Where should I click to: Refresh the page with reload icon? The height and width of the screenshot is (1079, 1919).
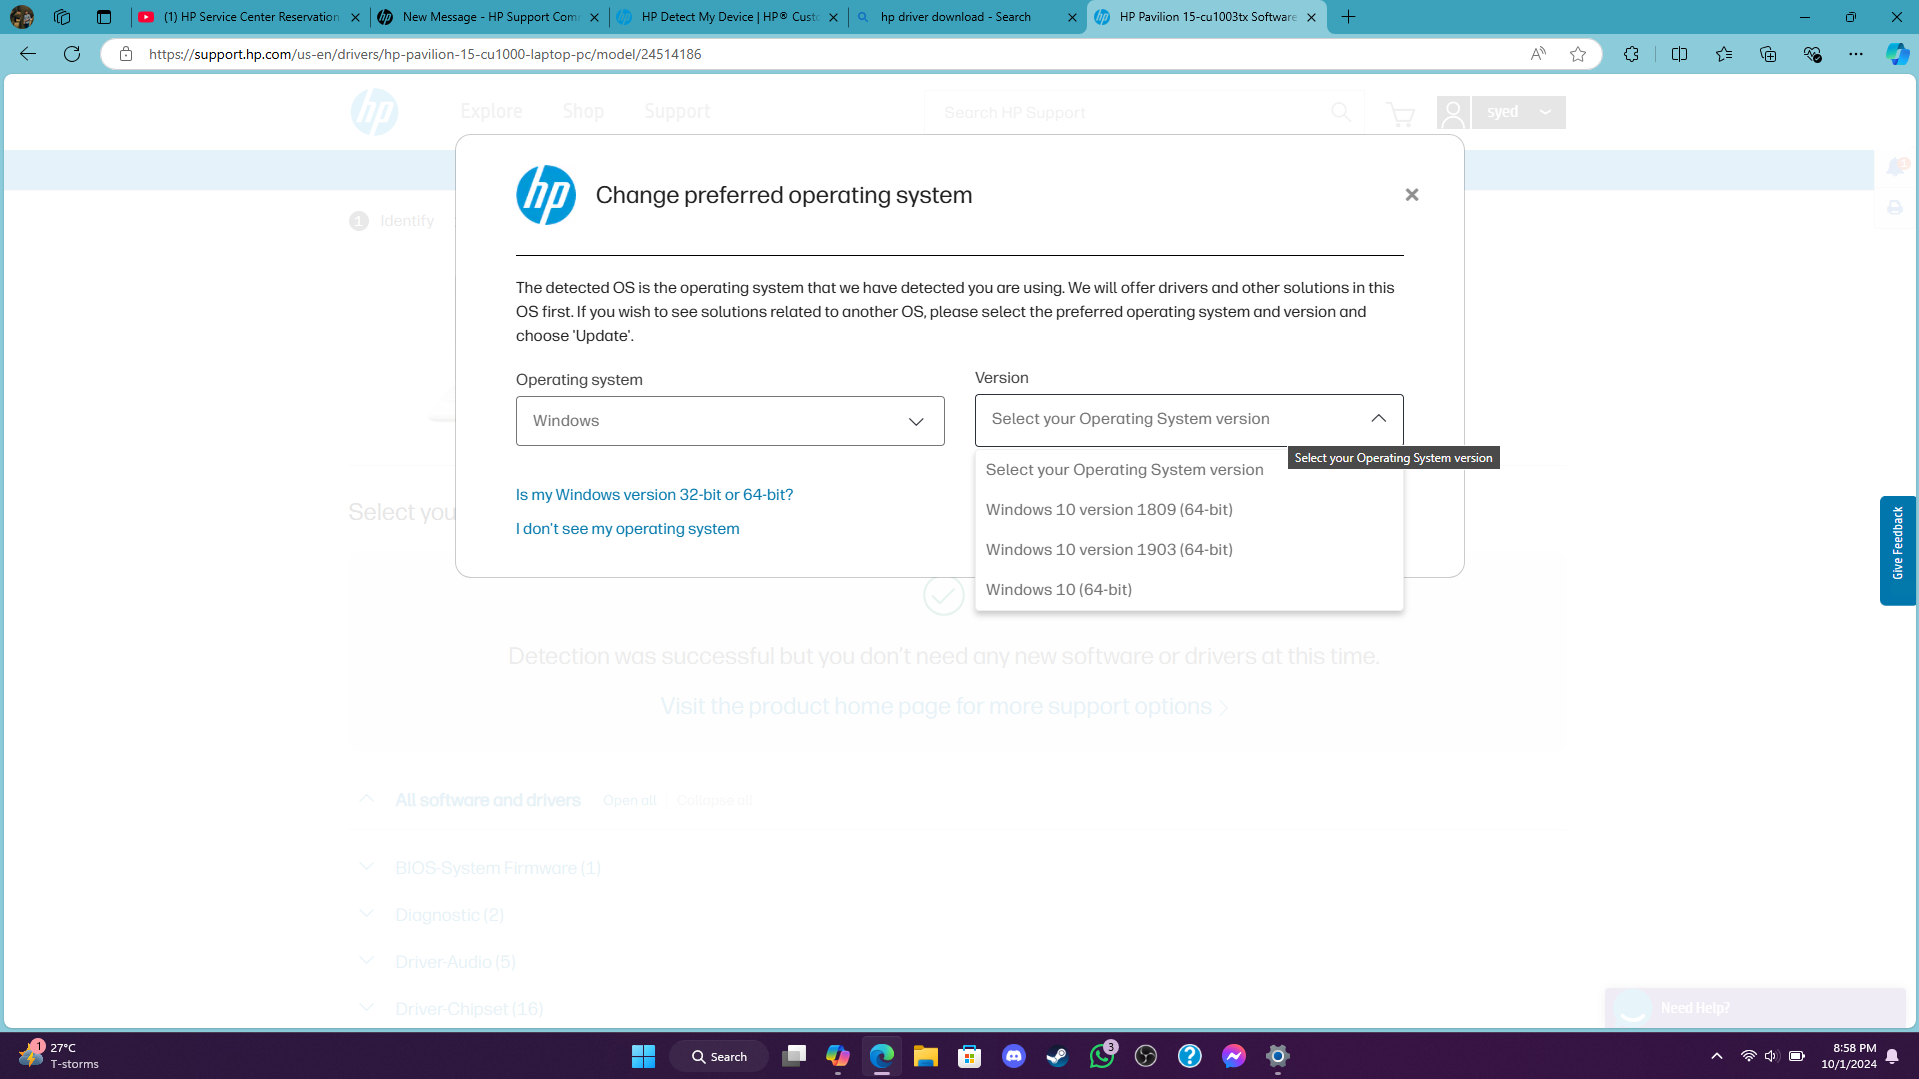point(72,54)
